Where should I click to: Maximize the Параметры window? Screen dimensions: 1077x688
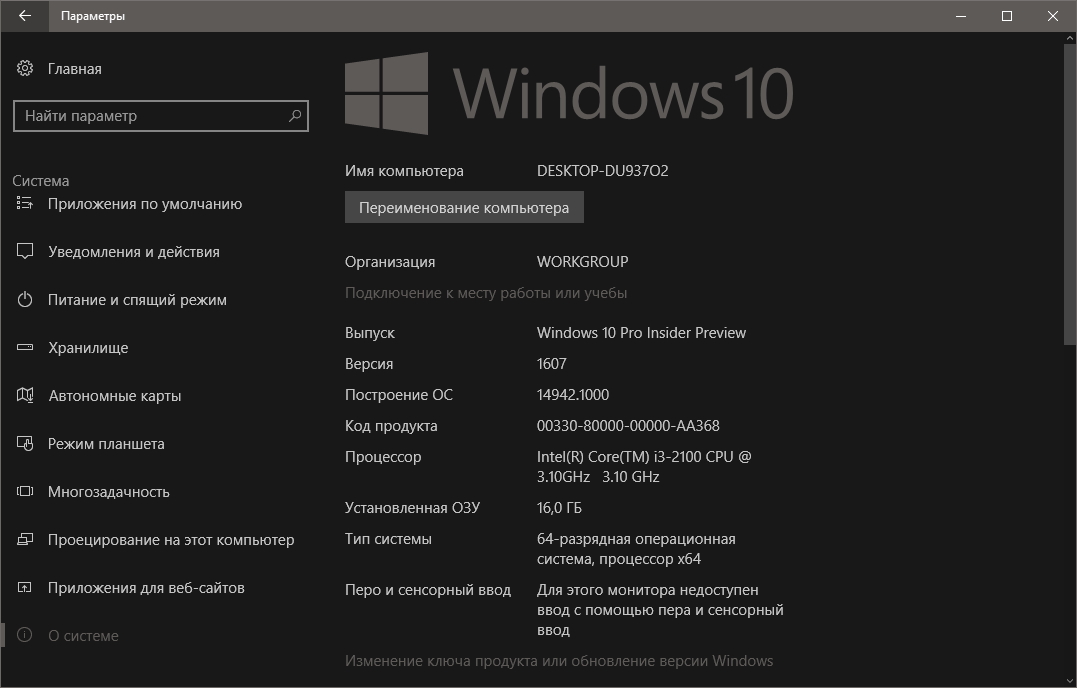[1007, 16]
